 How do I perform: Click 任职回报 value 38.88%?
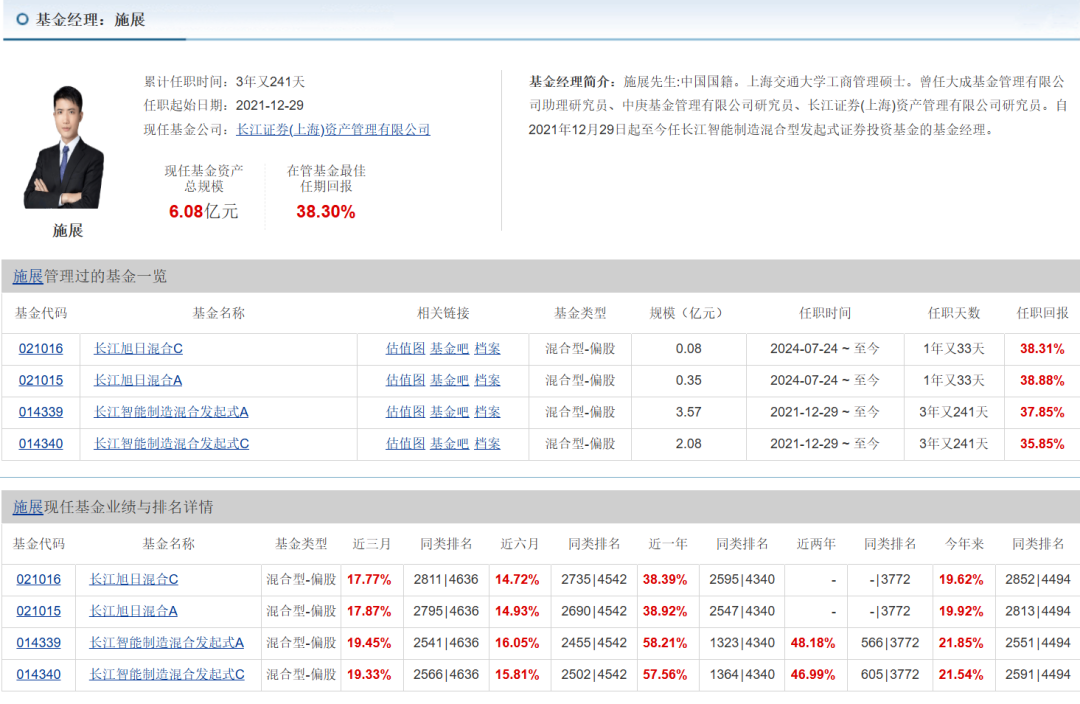1042,380
